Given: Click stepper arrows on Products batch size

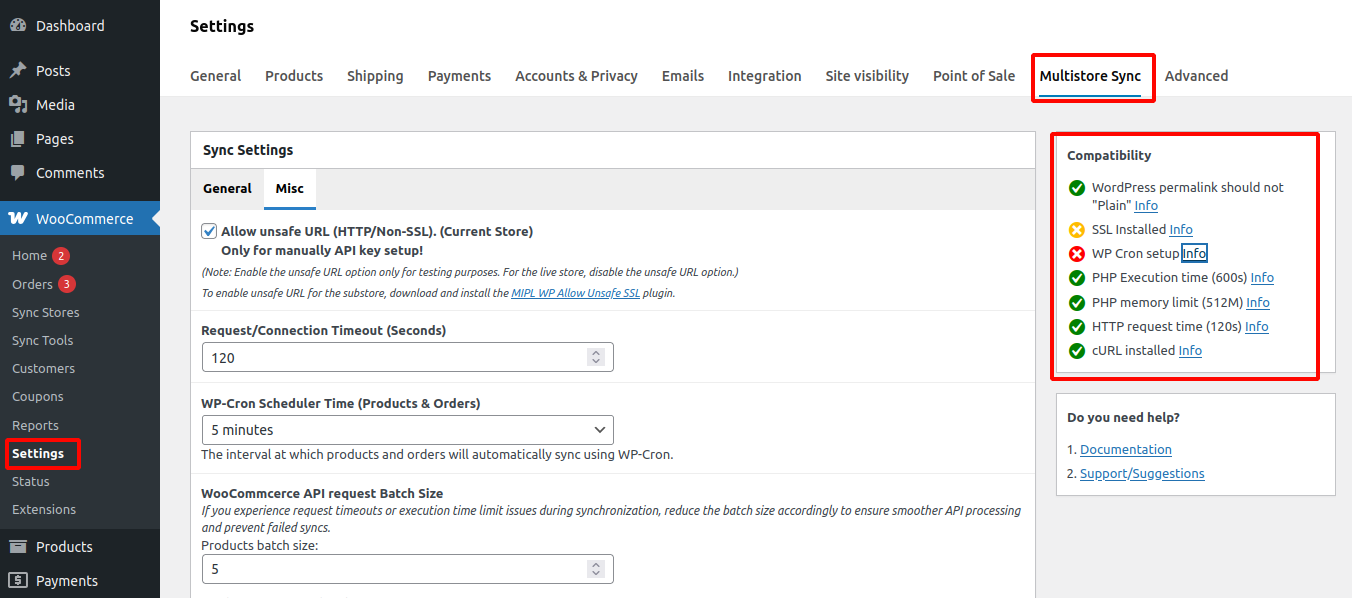Looking at the screenshot, I should (x=596, y=569).
